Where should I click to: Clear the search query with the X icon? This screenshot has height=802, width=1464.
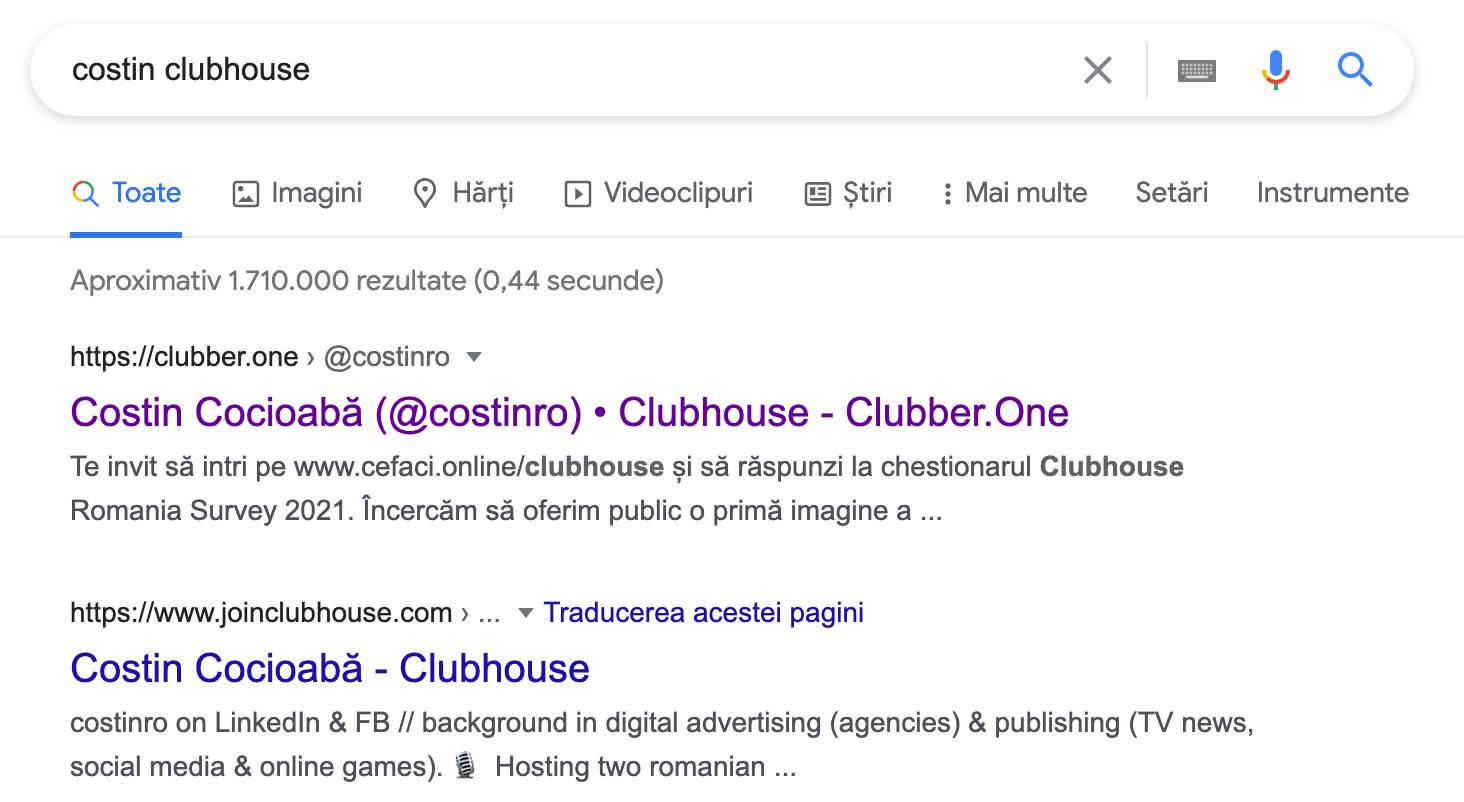(x=1097, y=70)
